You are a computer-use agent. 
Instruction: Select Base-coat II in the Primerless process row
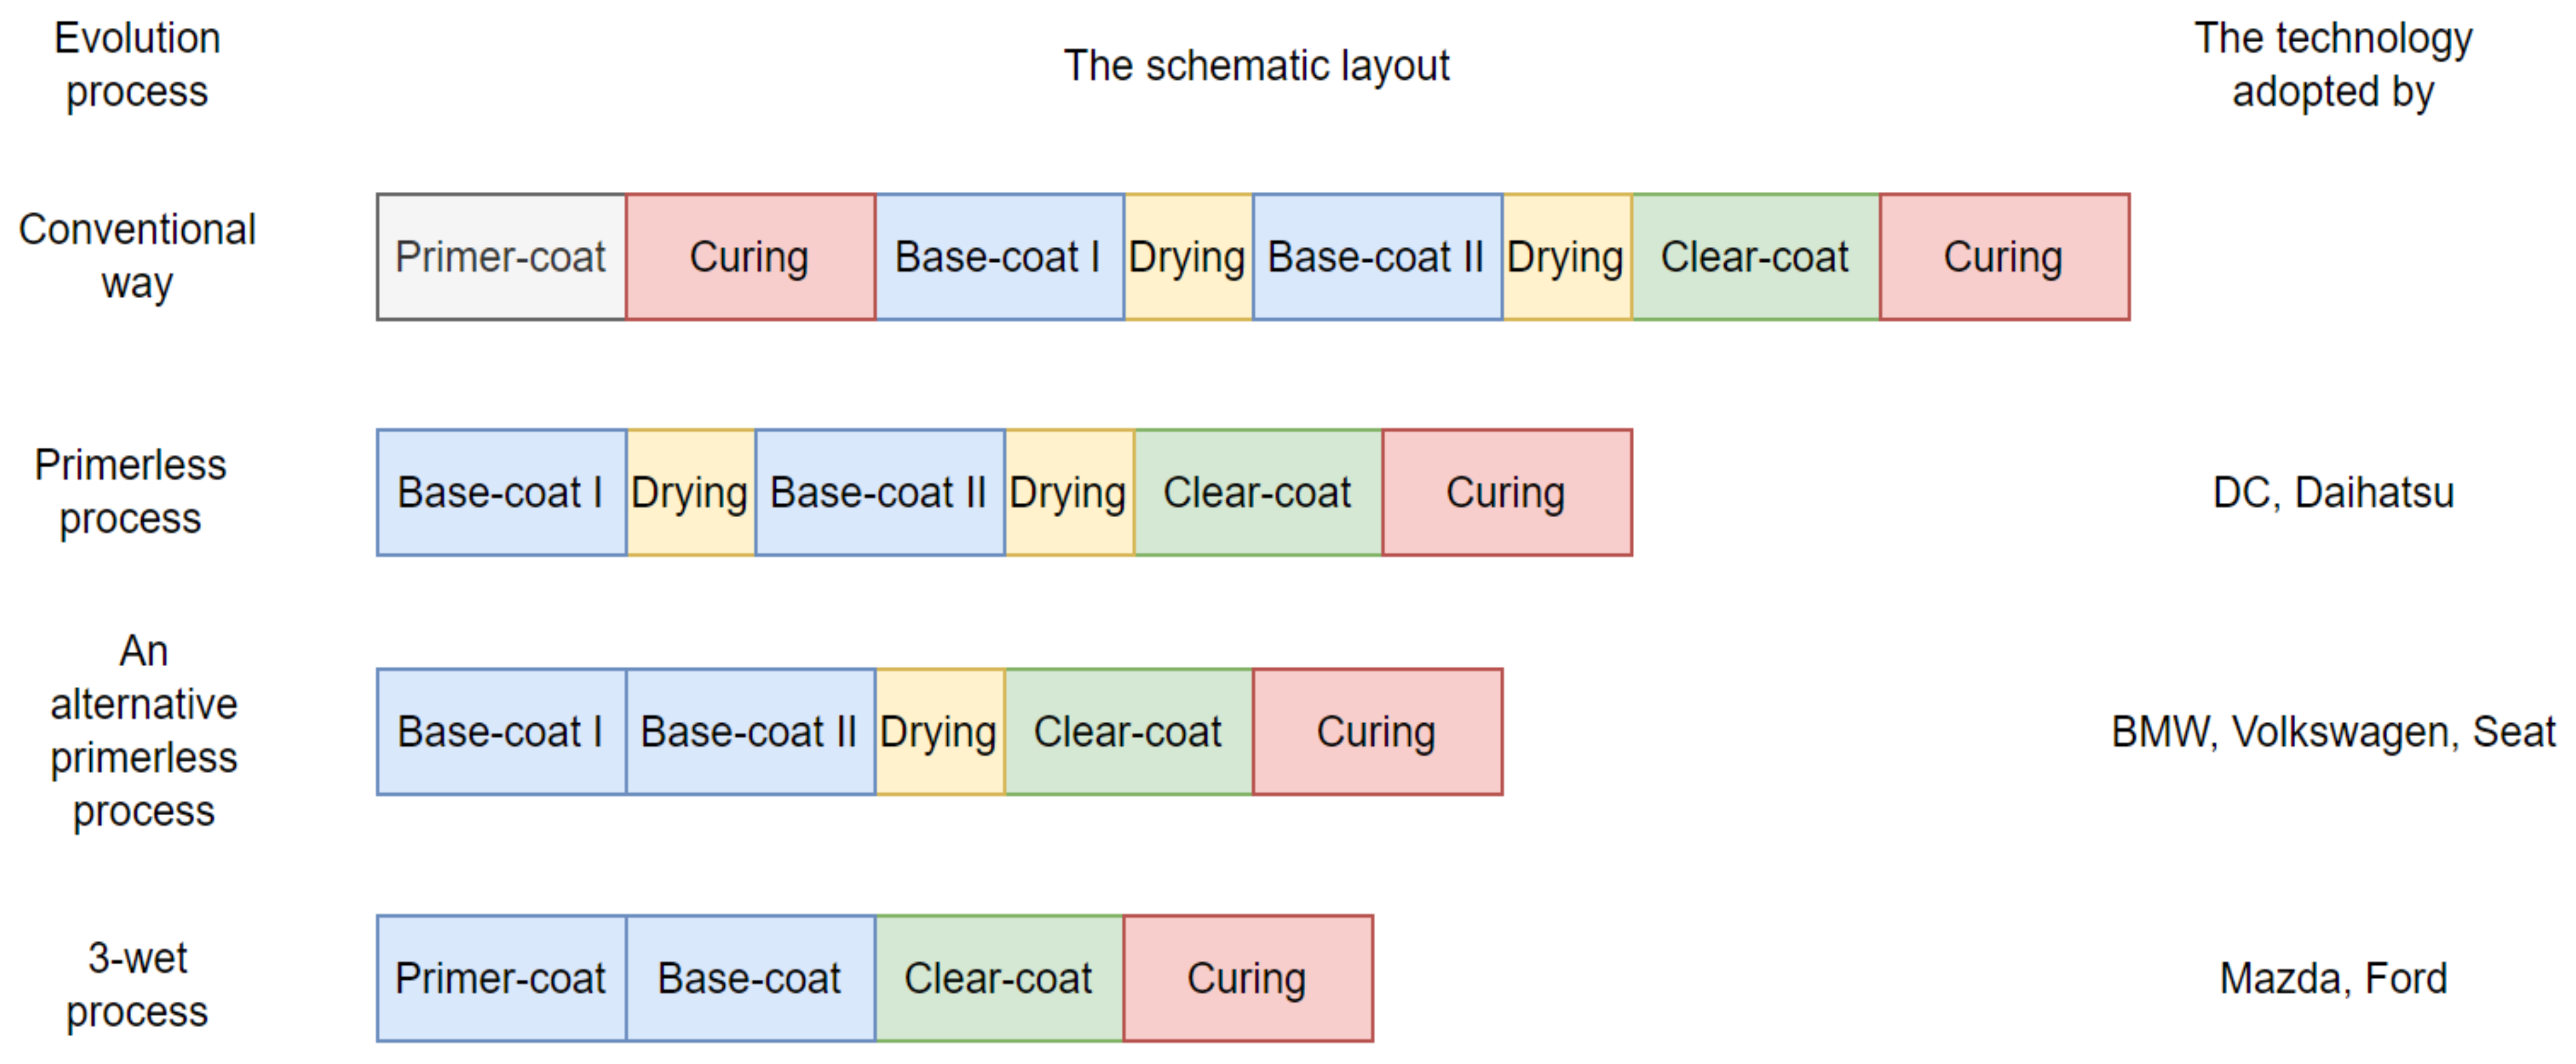(879, 493)
